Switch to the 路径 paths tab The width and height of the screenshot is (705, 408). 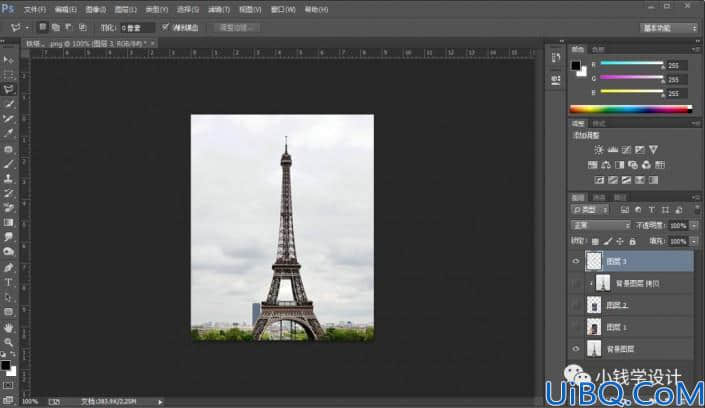[x=620, y=197]
